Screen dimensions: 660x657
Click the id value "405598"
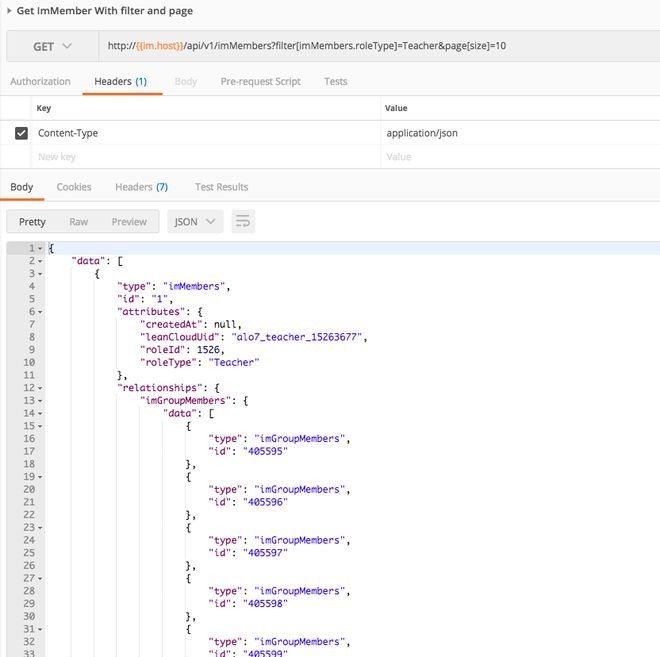266,604
